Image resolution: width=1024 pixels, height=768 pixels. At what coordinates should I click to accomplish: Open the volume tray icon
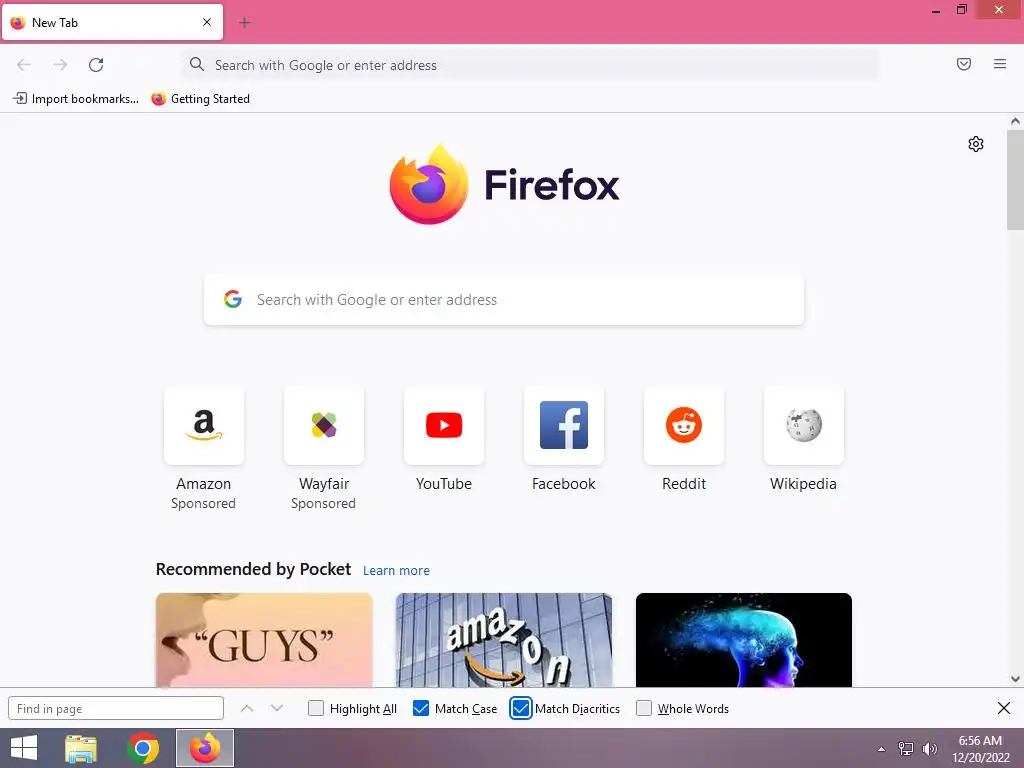929,748
